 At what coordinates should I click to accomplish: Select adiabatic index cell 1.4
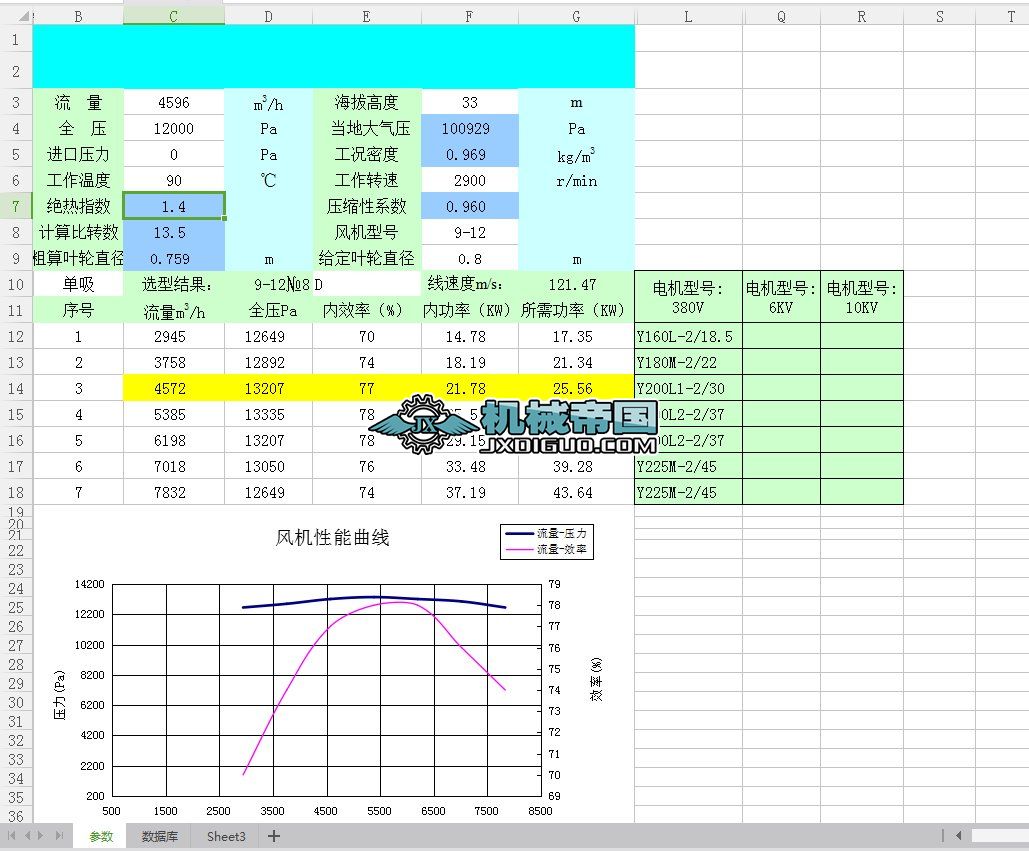coord(174,207)
